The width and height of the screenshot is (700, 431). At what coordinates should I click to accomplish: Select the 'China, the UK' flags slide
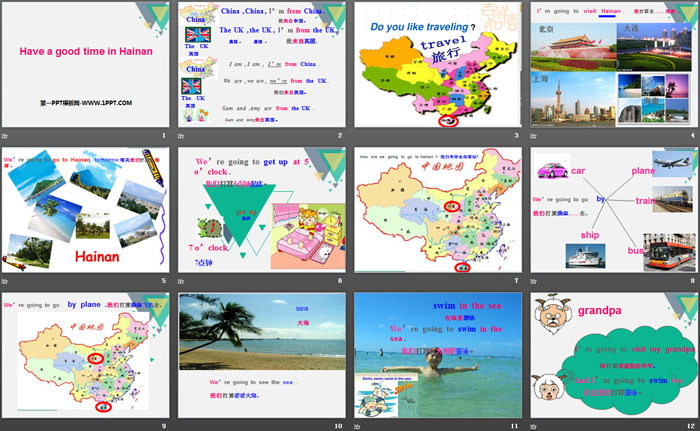click(262, 65)
